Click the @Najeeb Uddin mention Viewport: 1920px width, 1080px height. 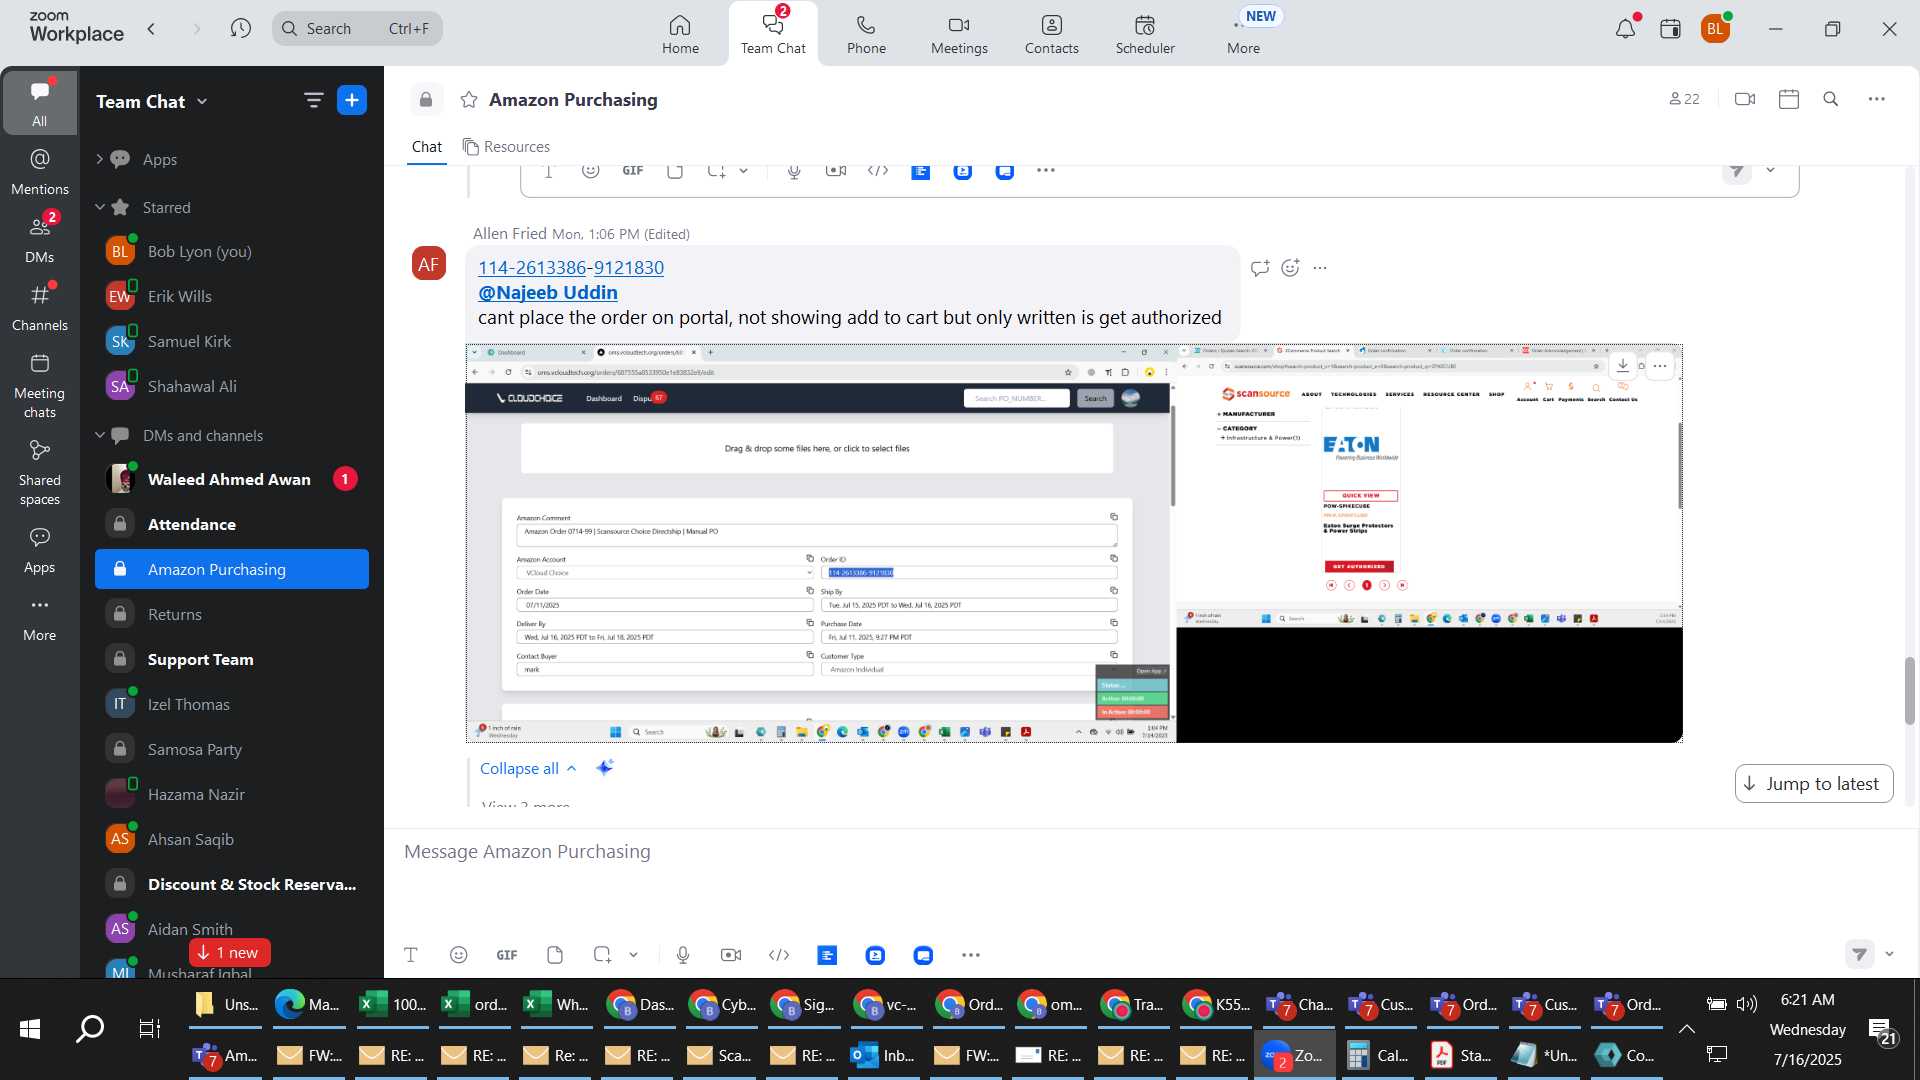(x=547, y=292)
